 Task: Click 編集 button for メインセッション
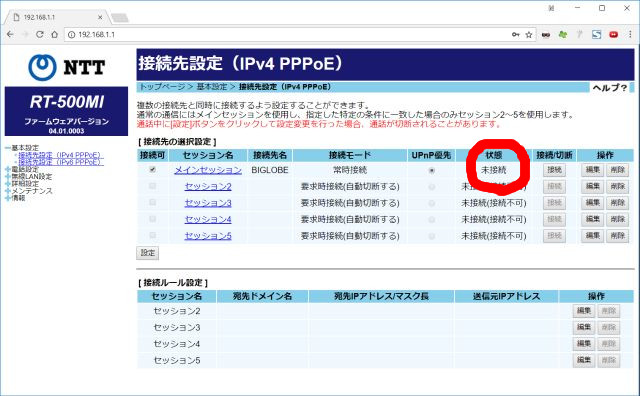point(592,170)
